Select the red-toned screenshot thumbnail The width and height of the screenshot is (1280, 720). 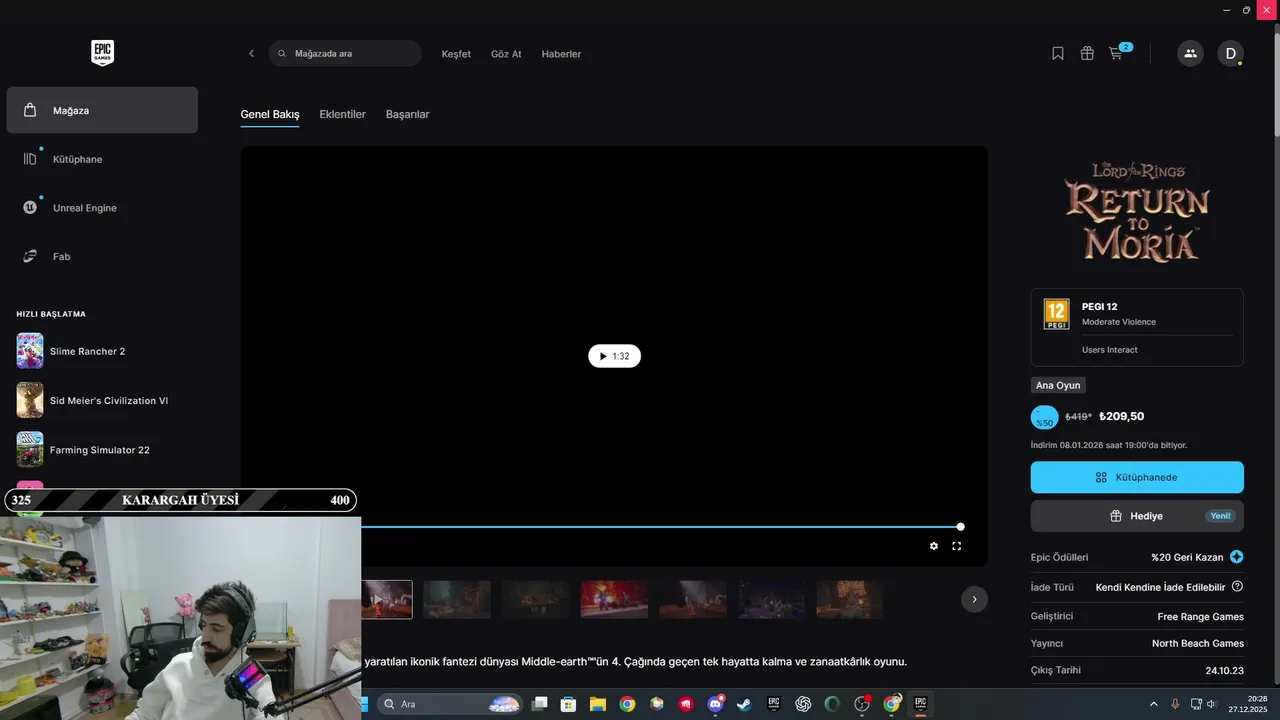(x=614, y=599)
